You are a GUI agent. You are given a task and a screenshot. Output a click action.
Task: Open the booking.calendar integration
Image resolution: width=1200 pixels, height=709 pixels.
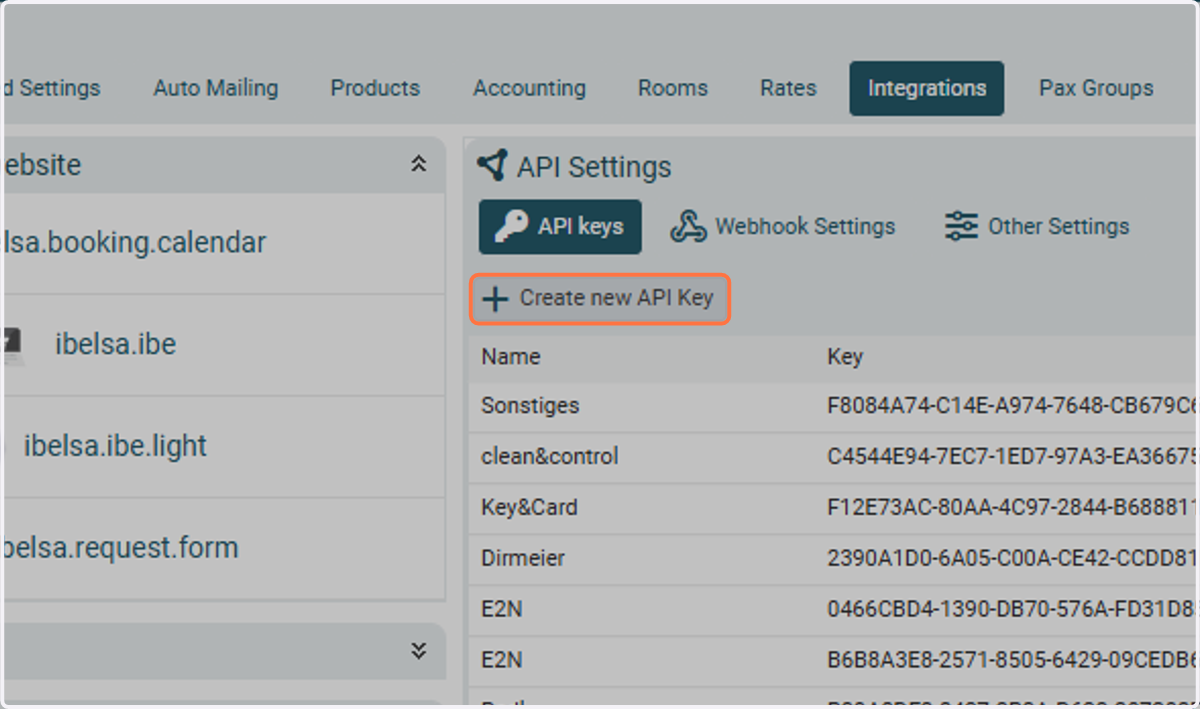[135, 243]
